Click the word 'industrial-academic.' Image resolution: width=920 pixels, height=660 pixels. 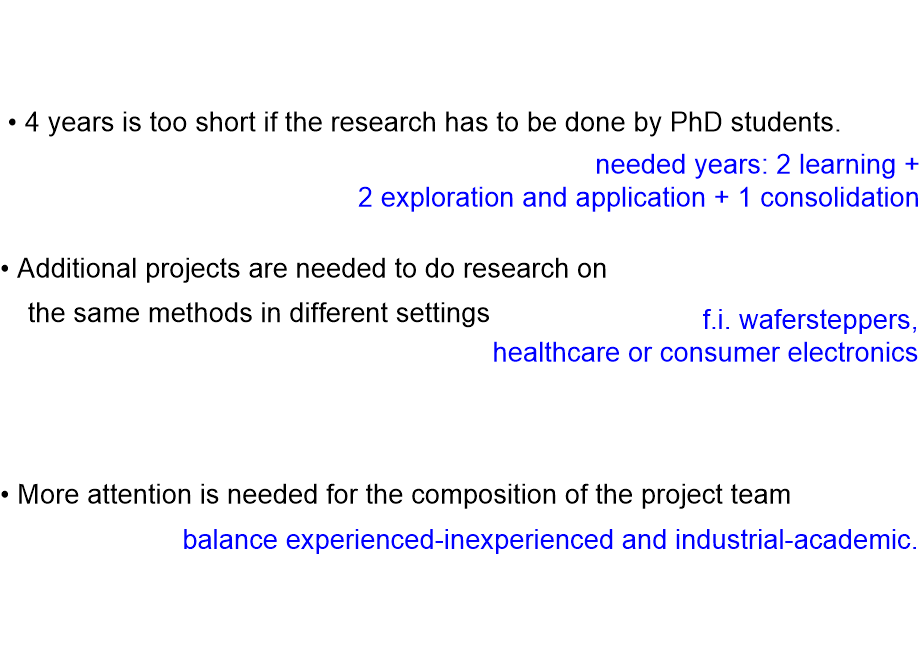coord(796,540)
